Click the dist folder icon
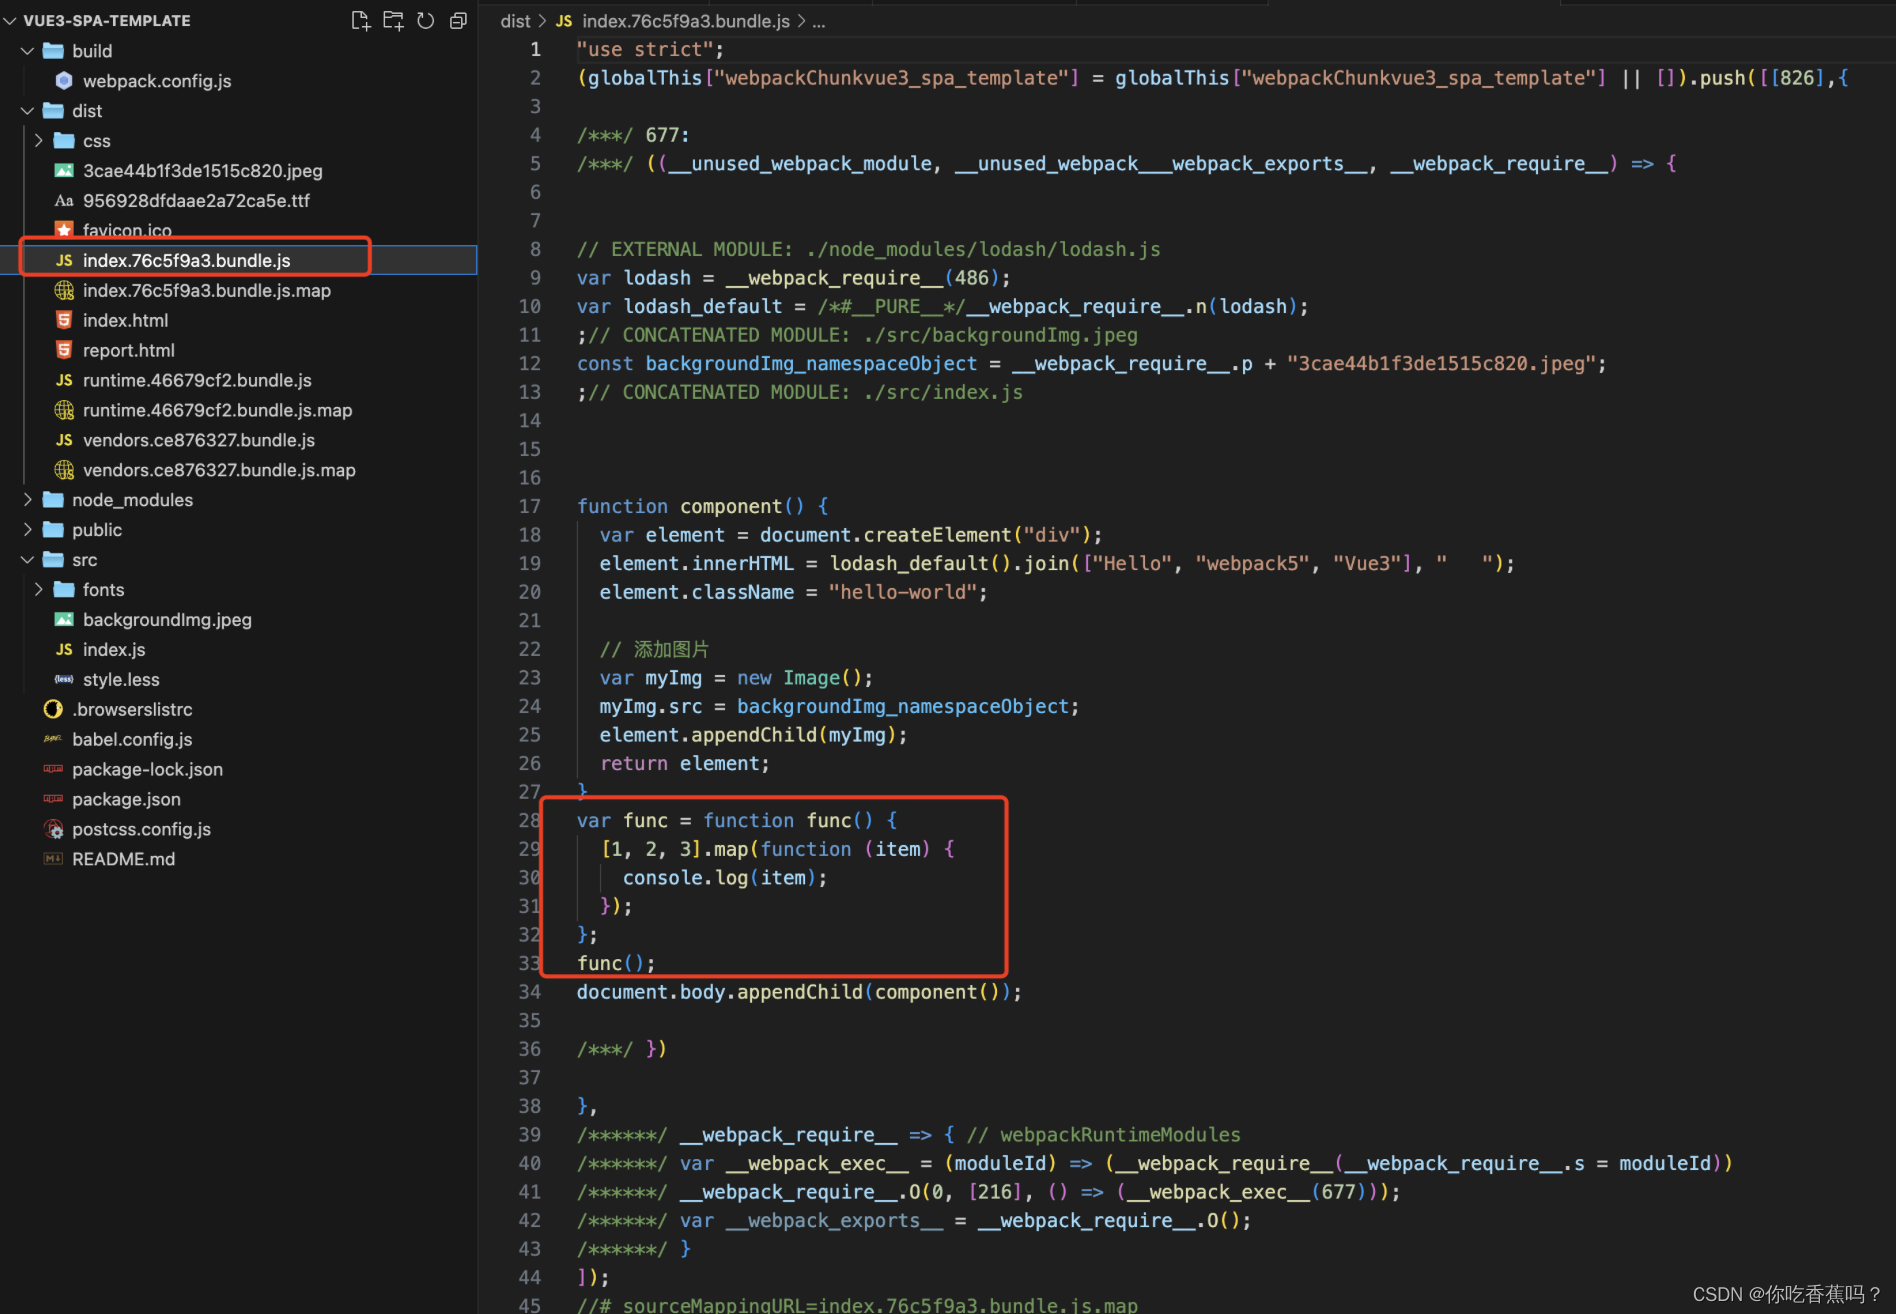This screenshot has width=1896, height=1314. [53, 111]
